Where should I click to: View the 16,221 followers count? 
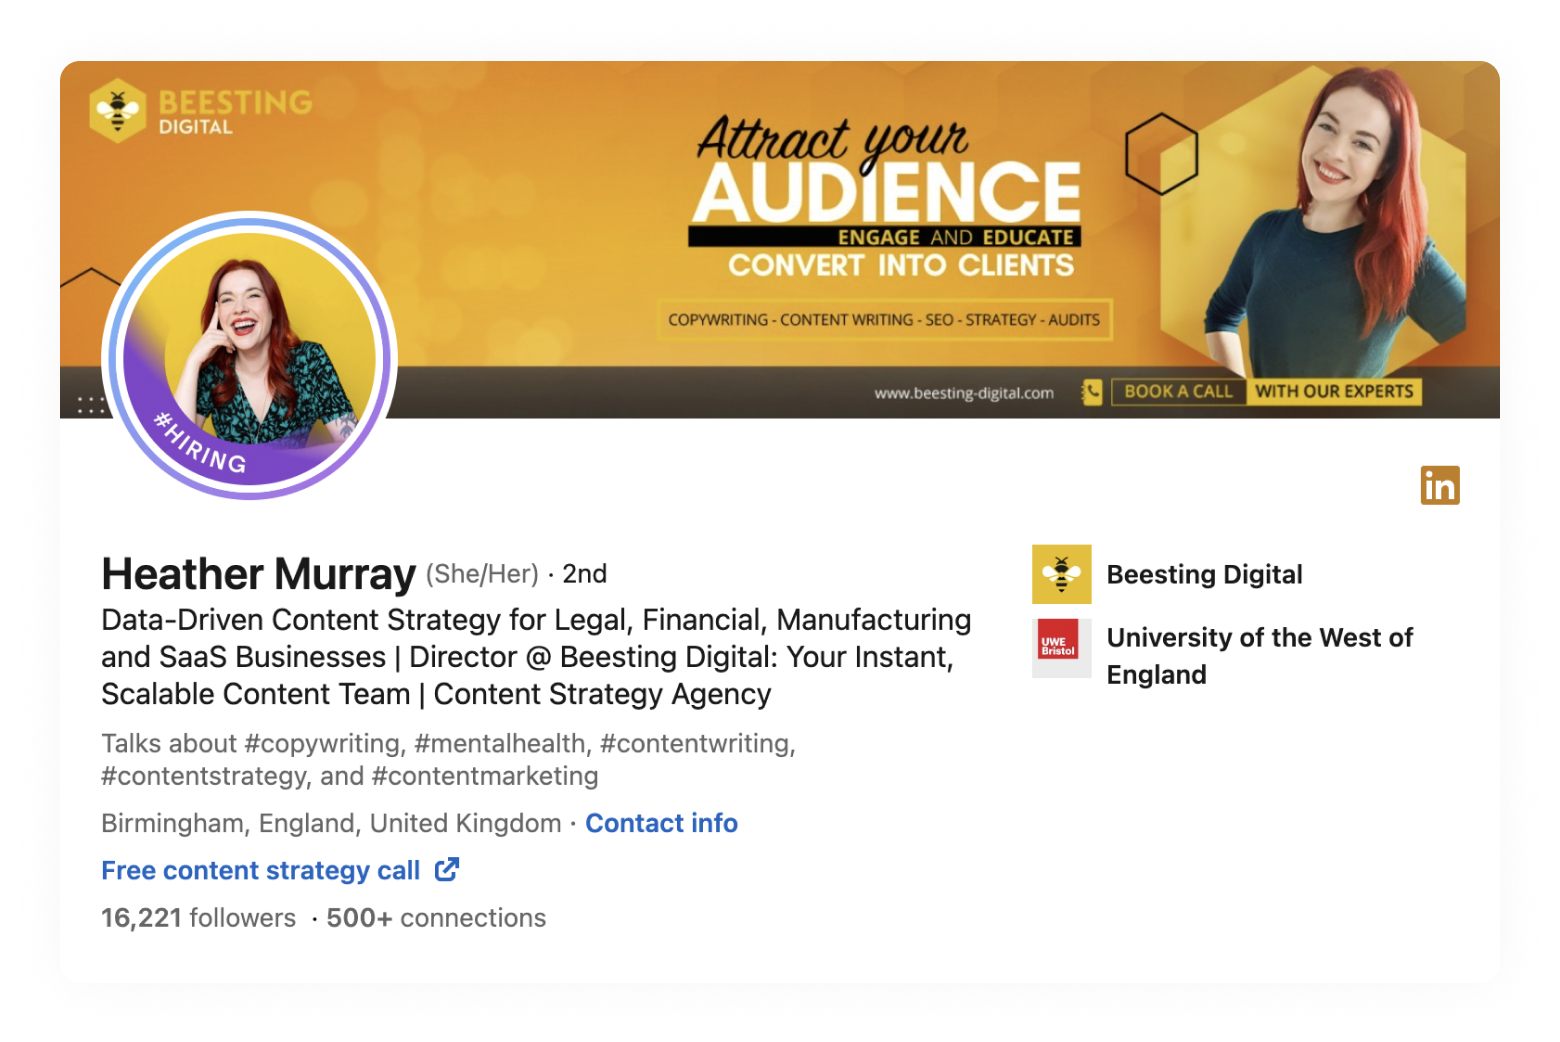pos(198,918)
